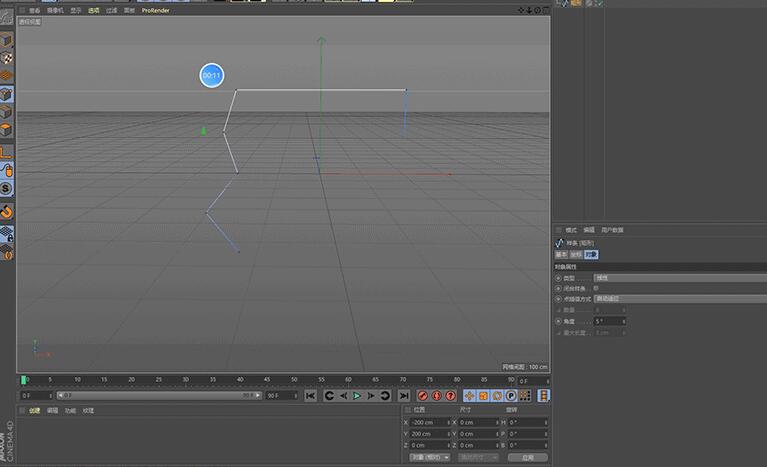Toggle locked workplane icon
Image resolution: width=767 pixels, height=467 pixels.
(6, 234)
